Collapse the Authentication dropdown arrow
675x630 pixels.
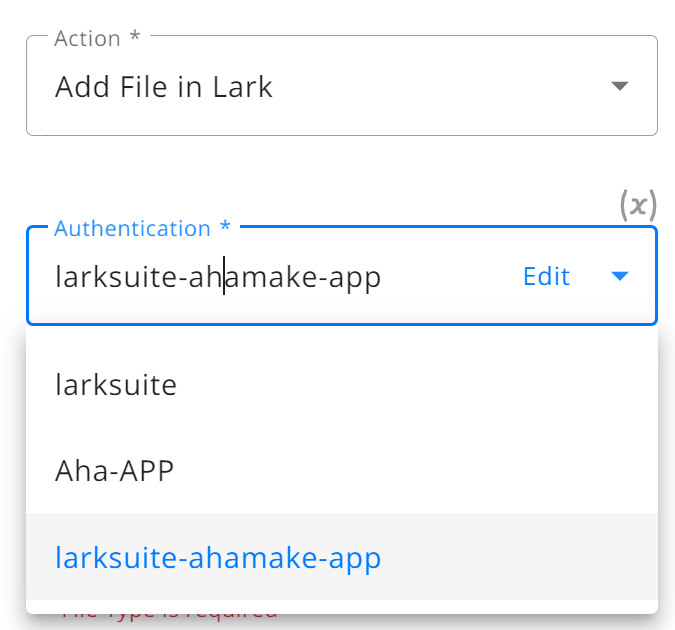[619, 276]
